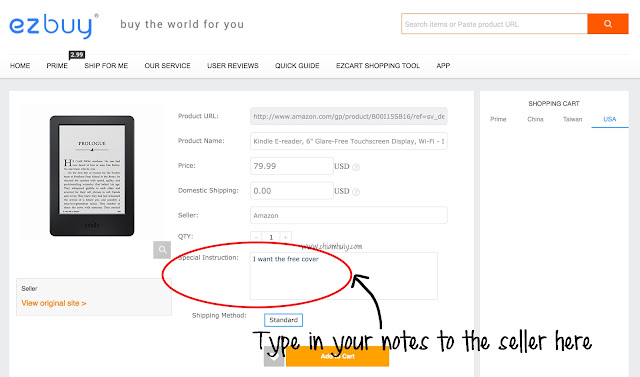
Task: Click the Product Name field
Action: point(349,141)
